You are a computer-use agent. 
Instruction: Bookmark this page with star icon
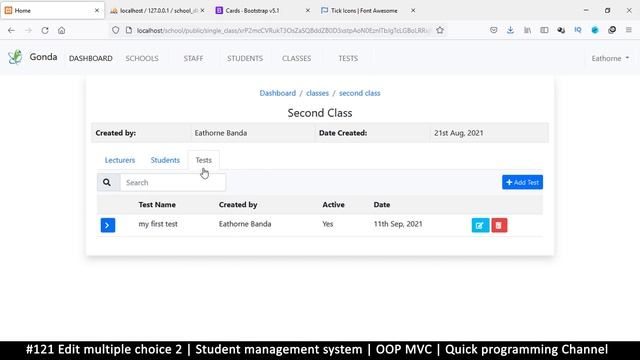[x=440, y=30]
